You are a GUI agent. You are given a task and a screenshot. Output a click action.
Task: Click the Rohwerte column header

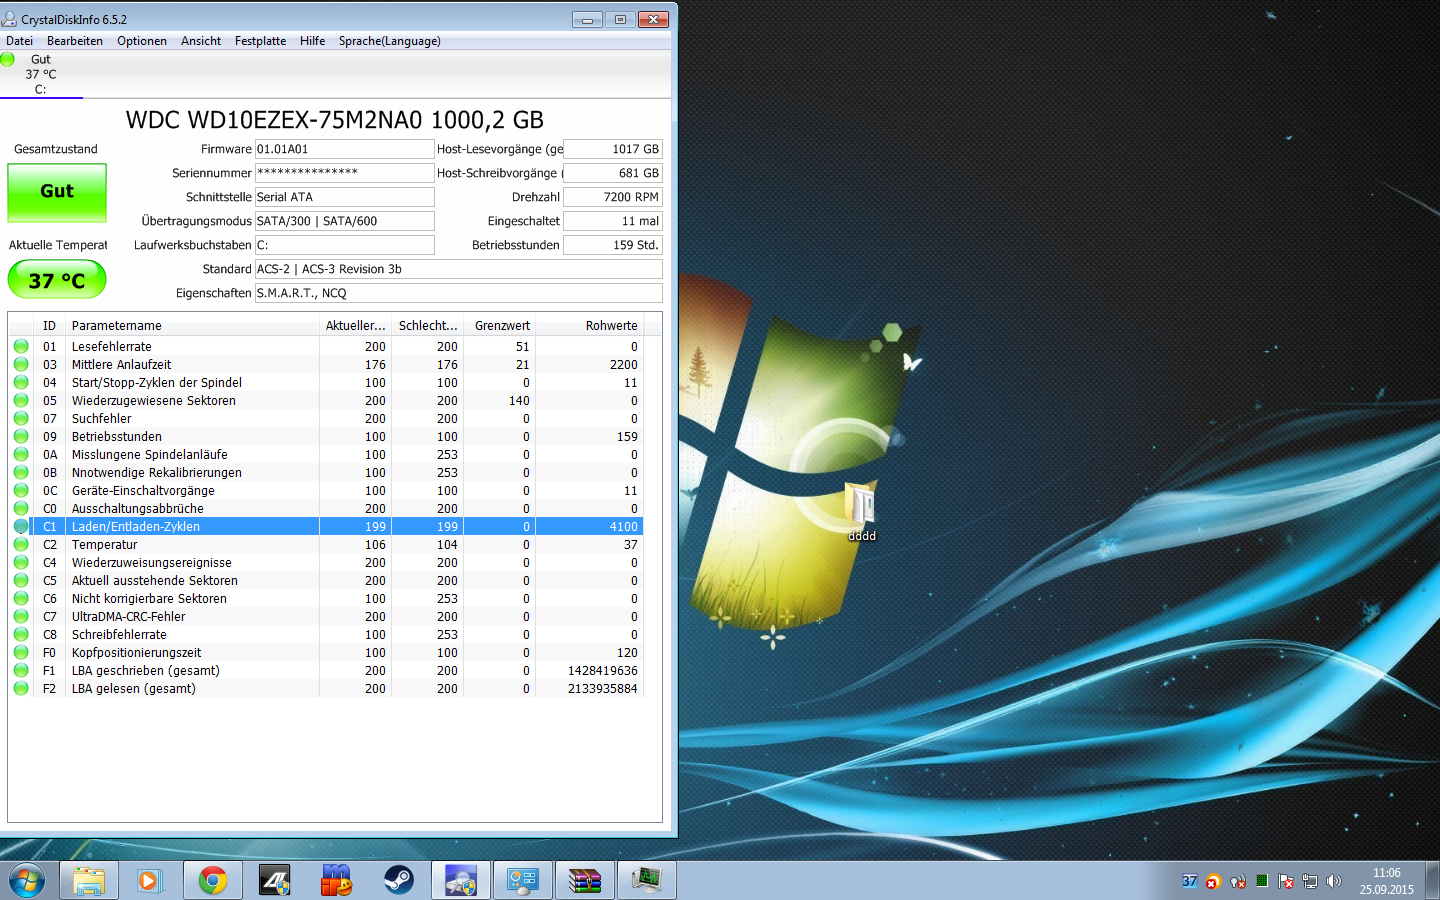click(590, 325)
